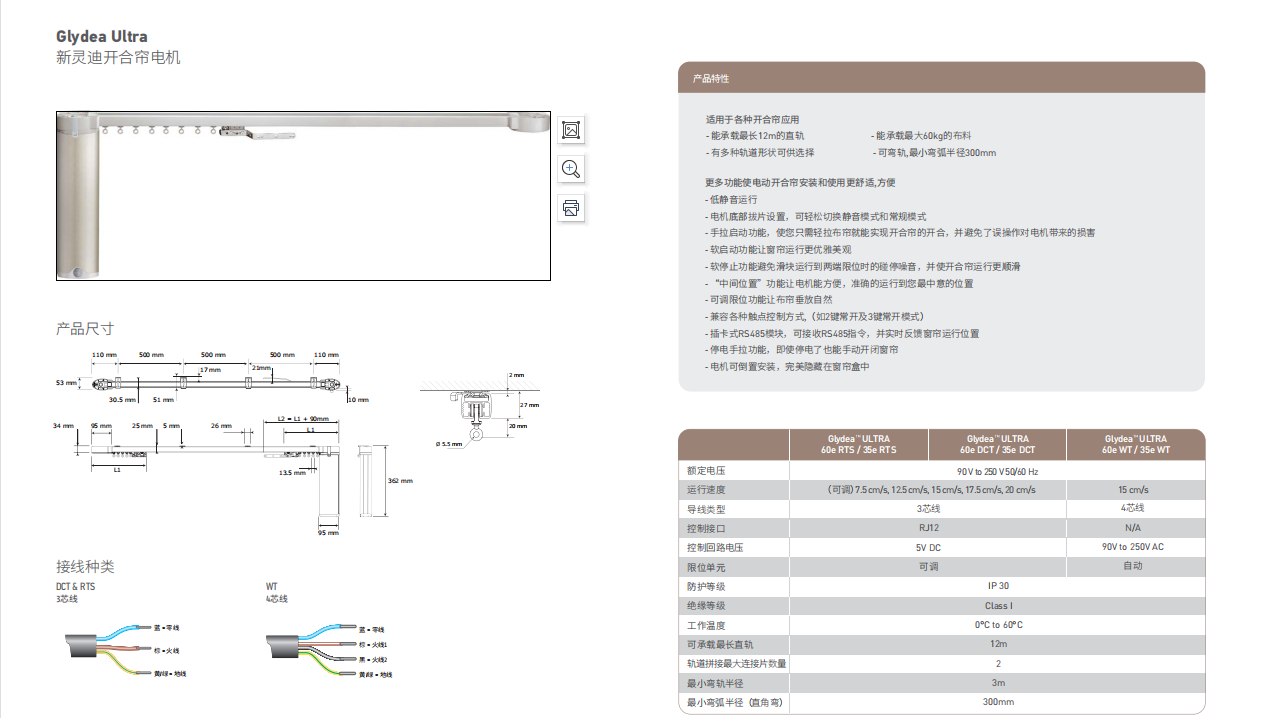Click the "防护等级" row label
1261x718 pixels.
[x=705, y=586]
